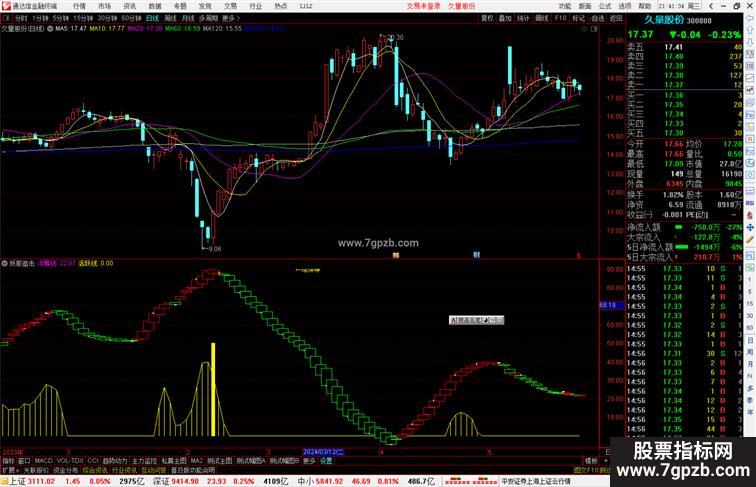756x487 pixels.
Task: Select the 私募主图 indicator tab
Action: point(174,461)
